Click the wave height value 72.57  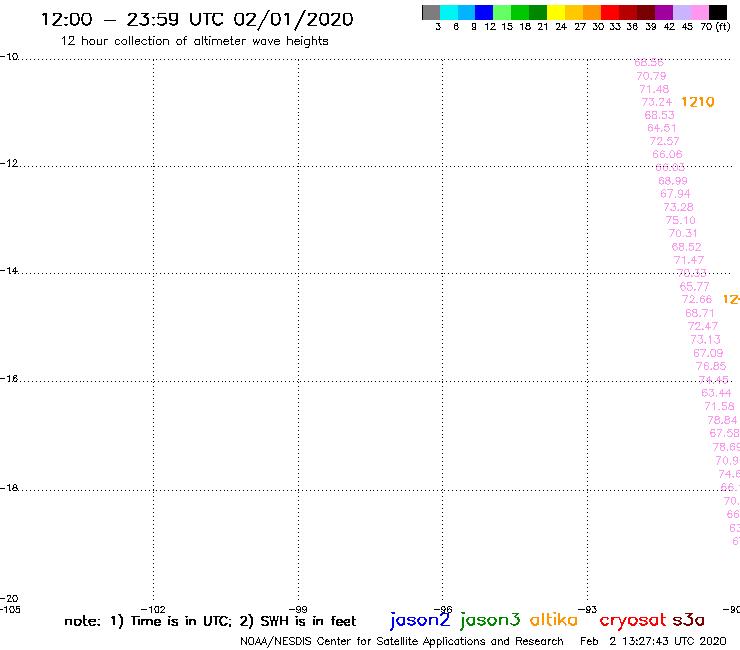(664, 141)
